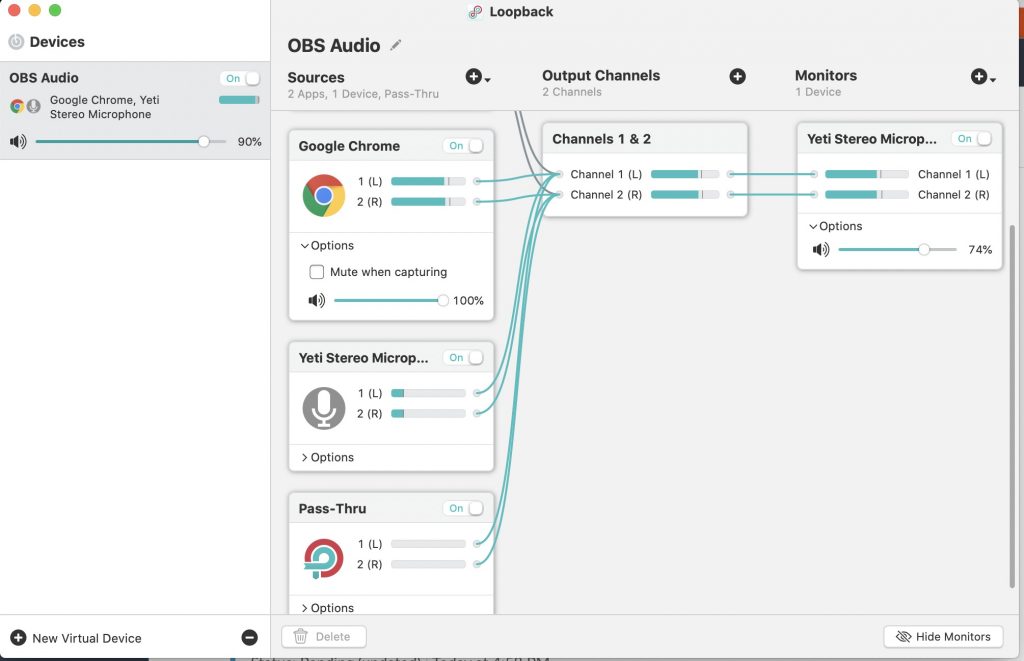Add a monitor with plus icon
The height and width of the screenshot is (661, 1024).
click(983, 76)
